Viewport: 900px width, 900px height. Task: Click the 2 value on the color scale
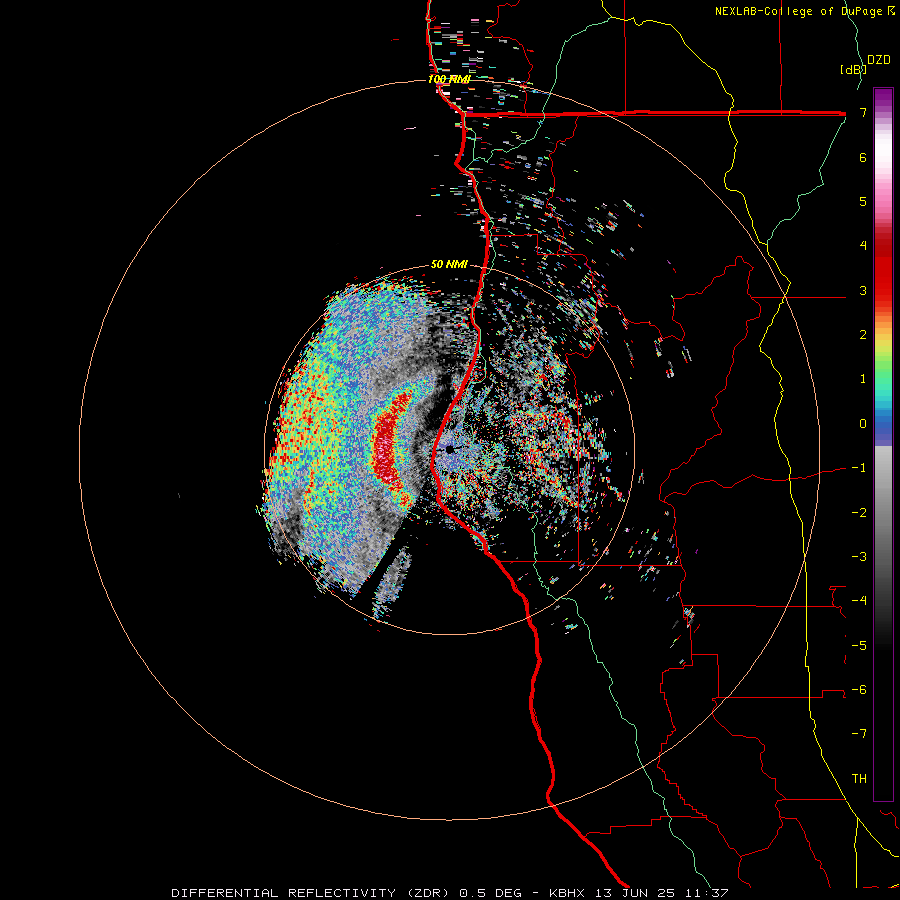863,335
